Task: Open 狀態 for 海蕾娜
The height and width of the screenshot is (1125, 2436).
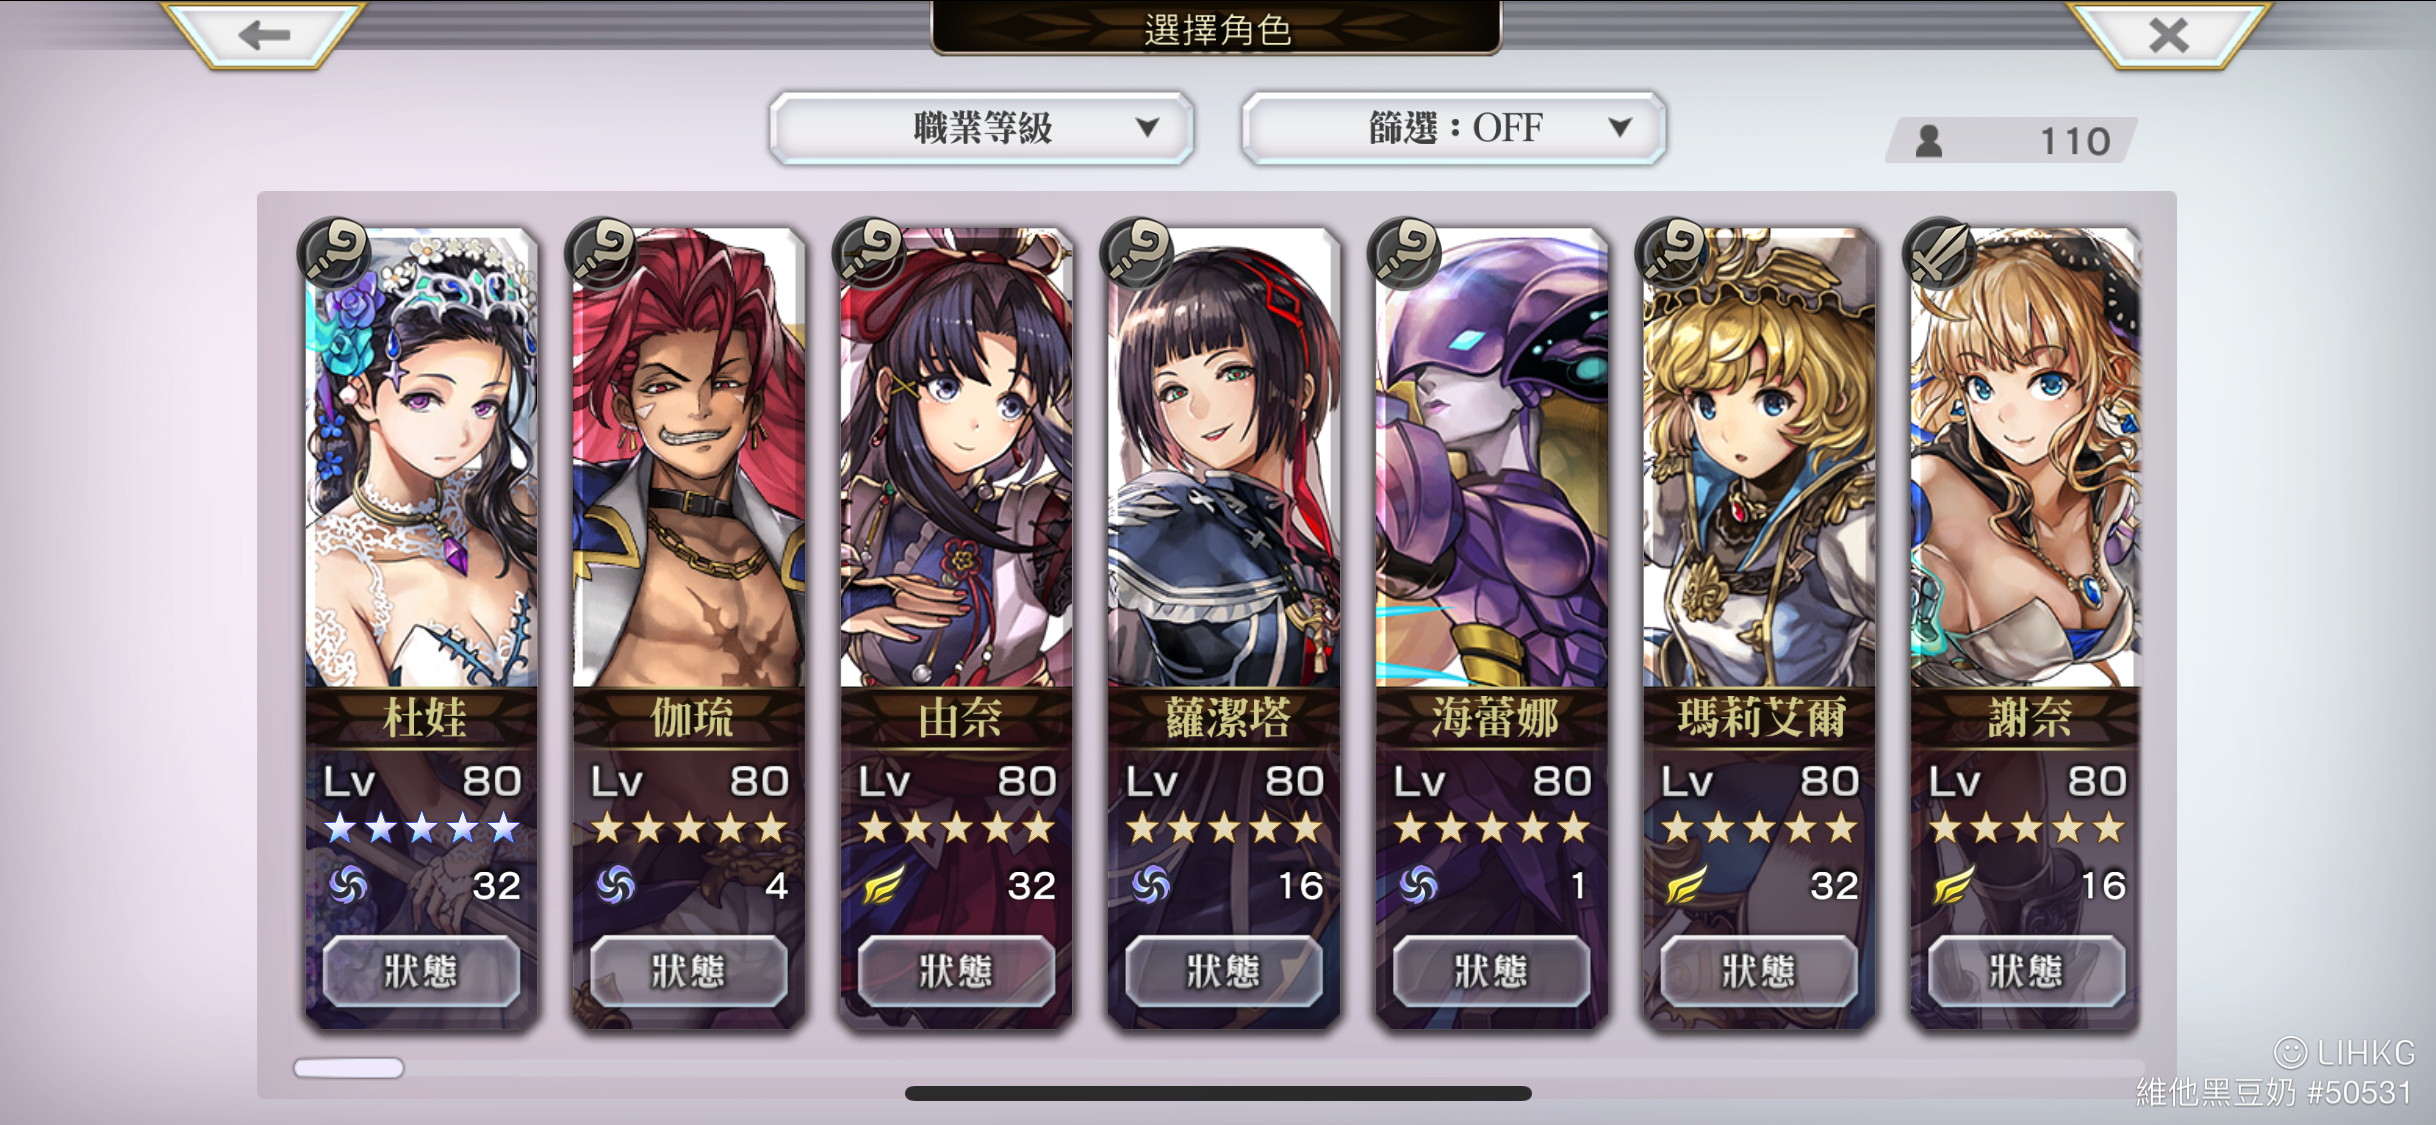Action: click(1491, 971)
